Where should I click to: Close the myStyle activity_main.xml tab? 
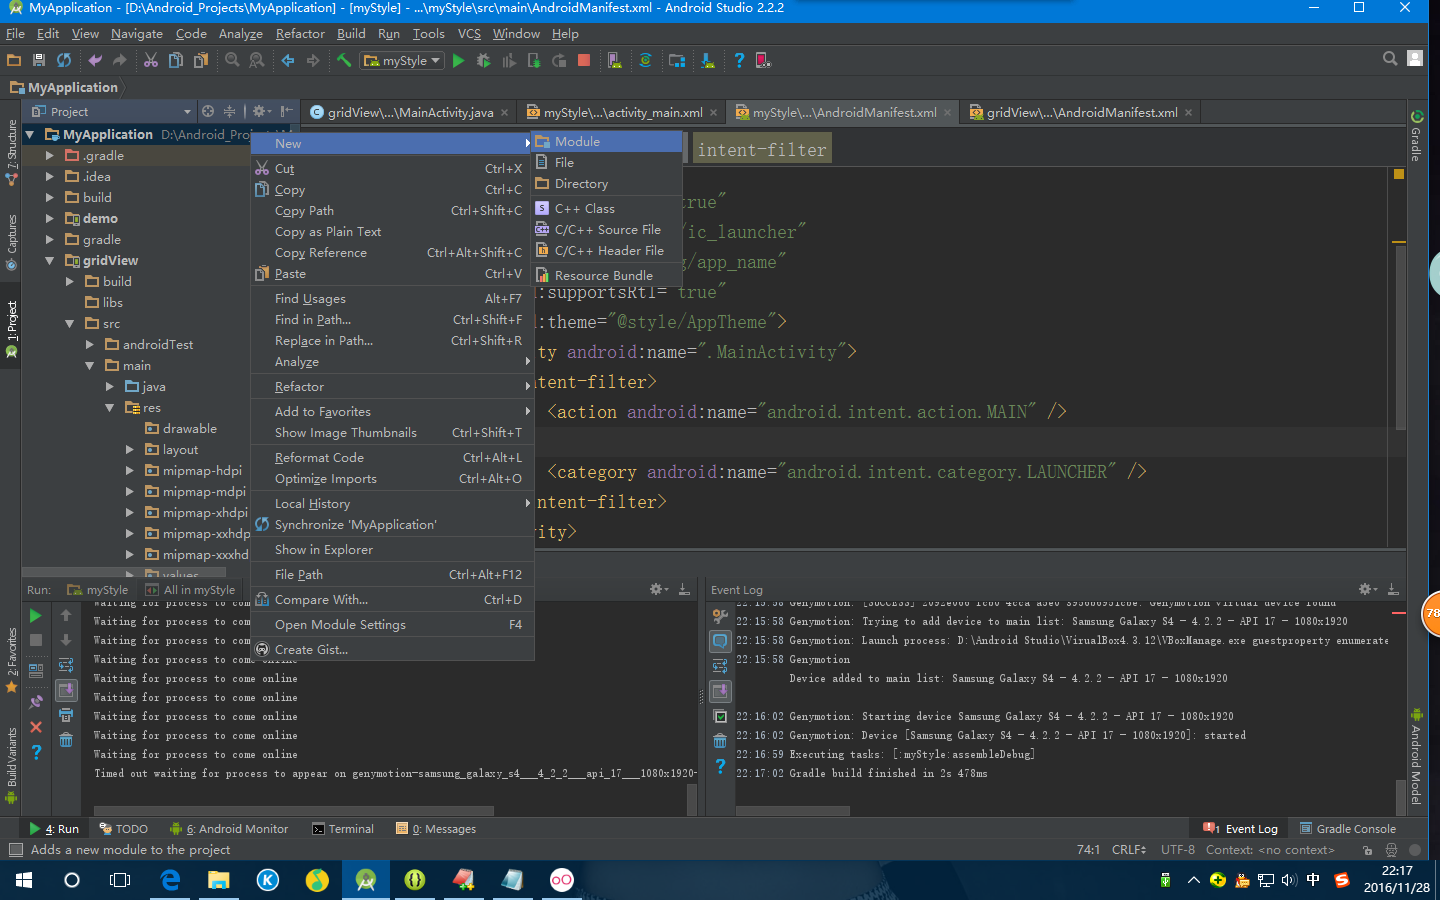click(x=714, y=113)
